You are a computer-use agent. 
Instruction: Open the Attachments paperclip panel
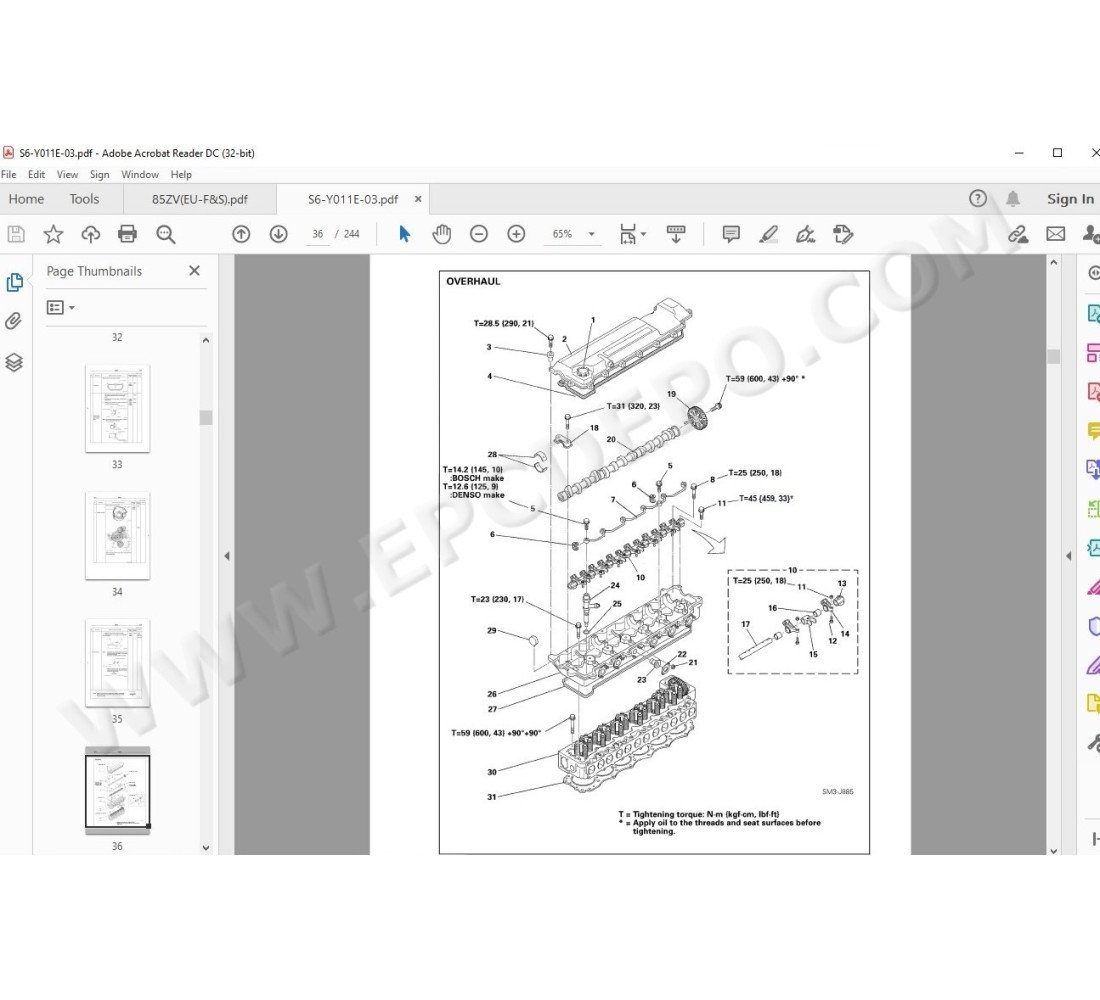[13, 321]
